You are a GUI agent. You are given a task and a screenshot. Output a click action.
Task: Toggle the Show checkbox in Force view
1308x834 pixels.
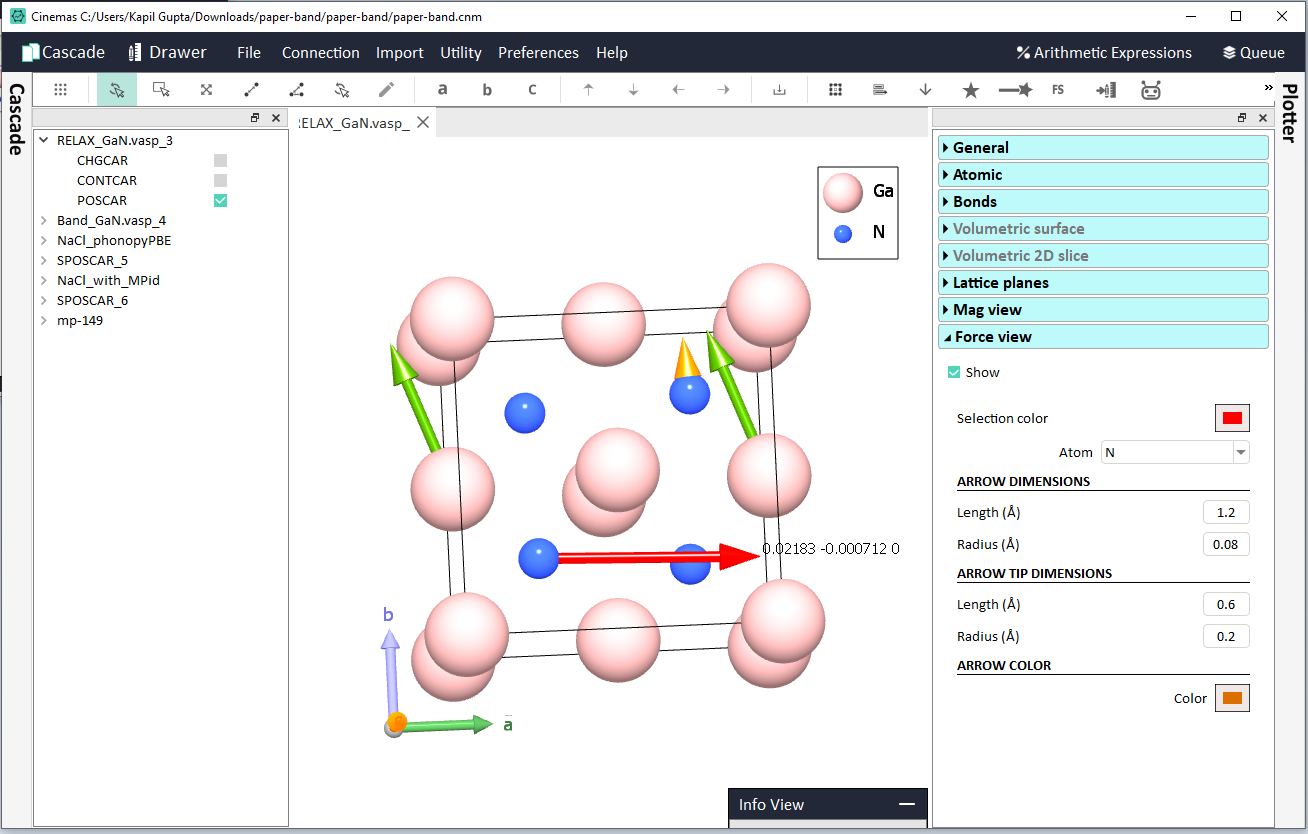pyautogui.click(x=953, y=372)
